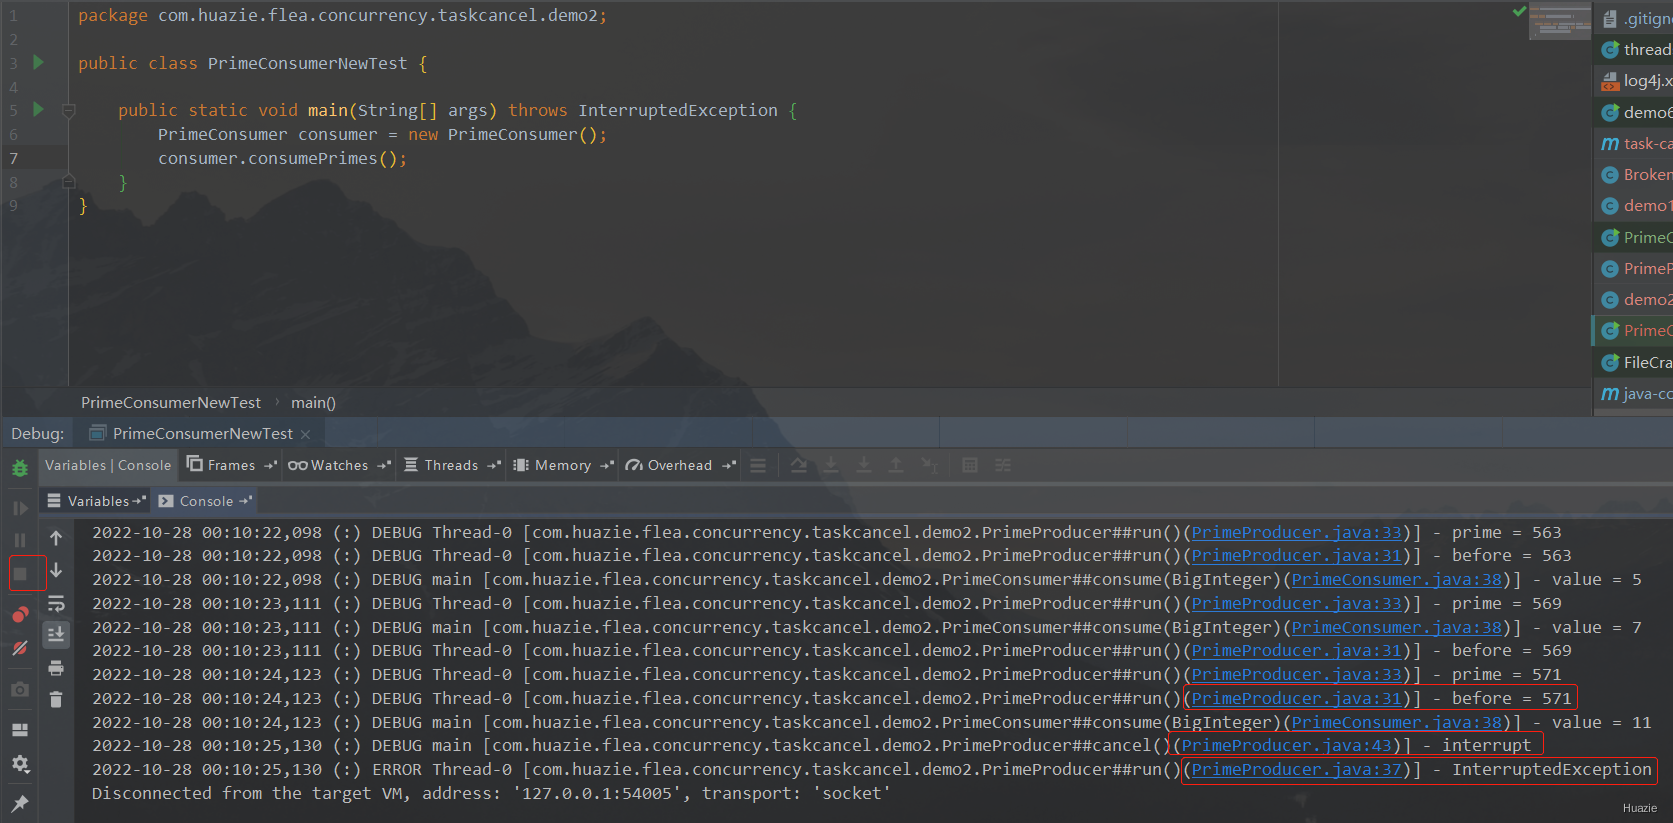The image size is (1673, 823).
Task: Click the Step Into icon
Action: pos(831,465)
